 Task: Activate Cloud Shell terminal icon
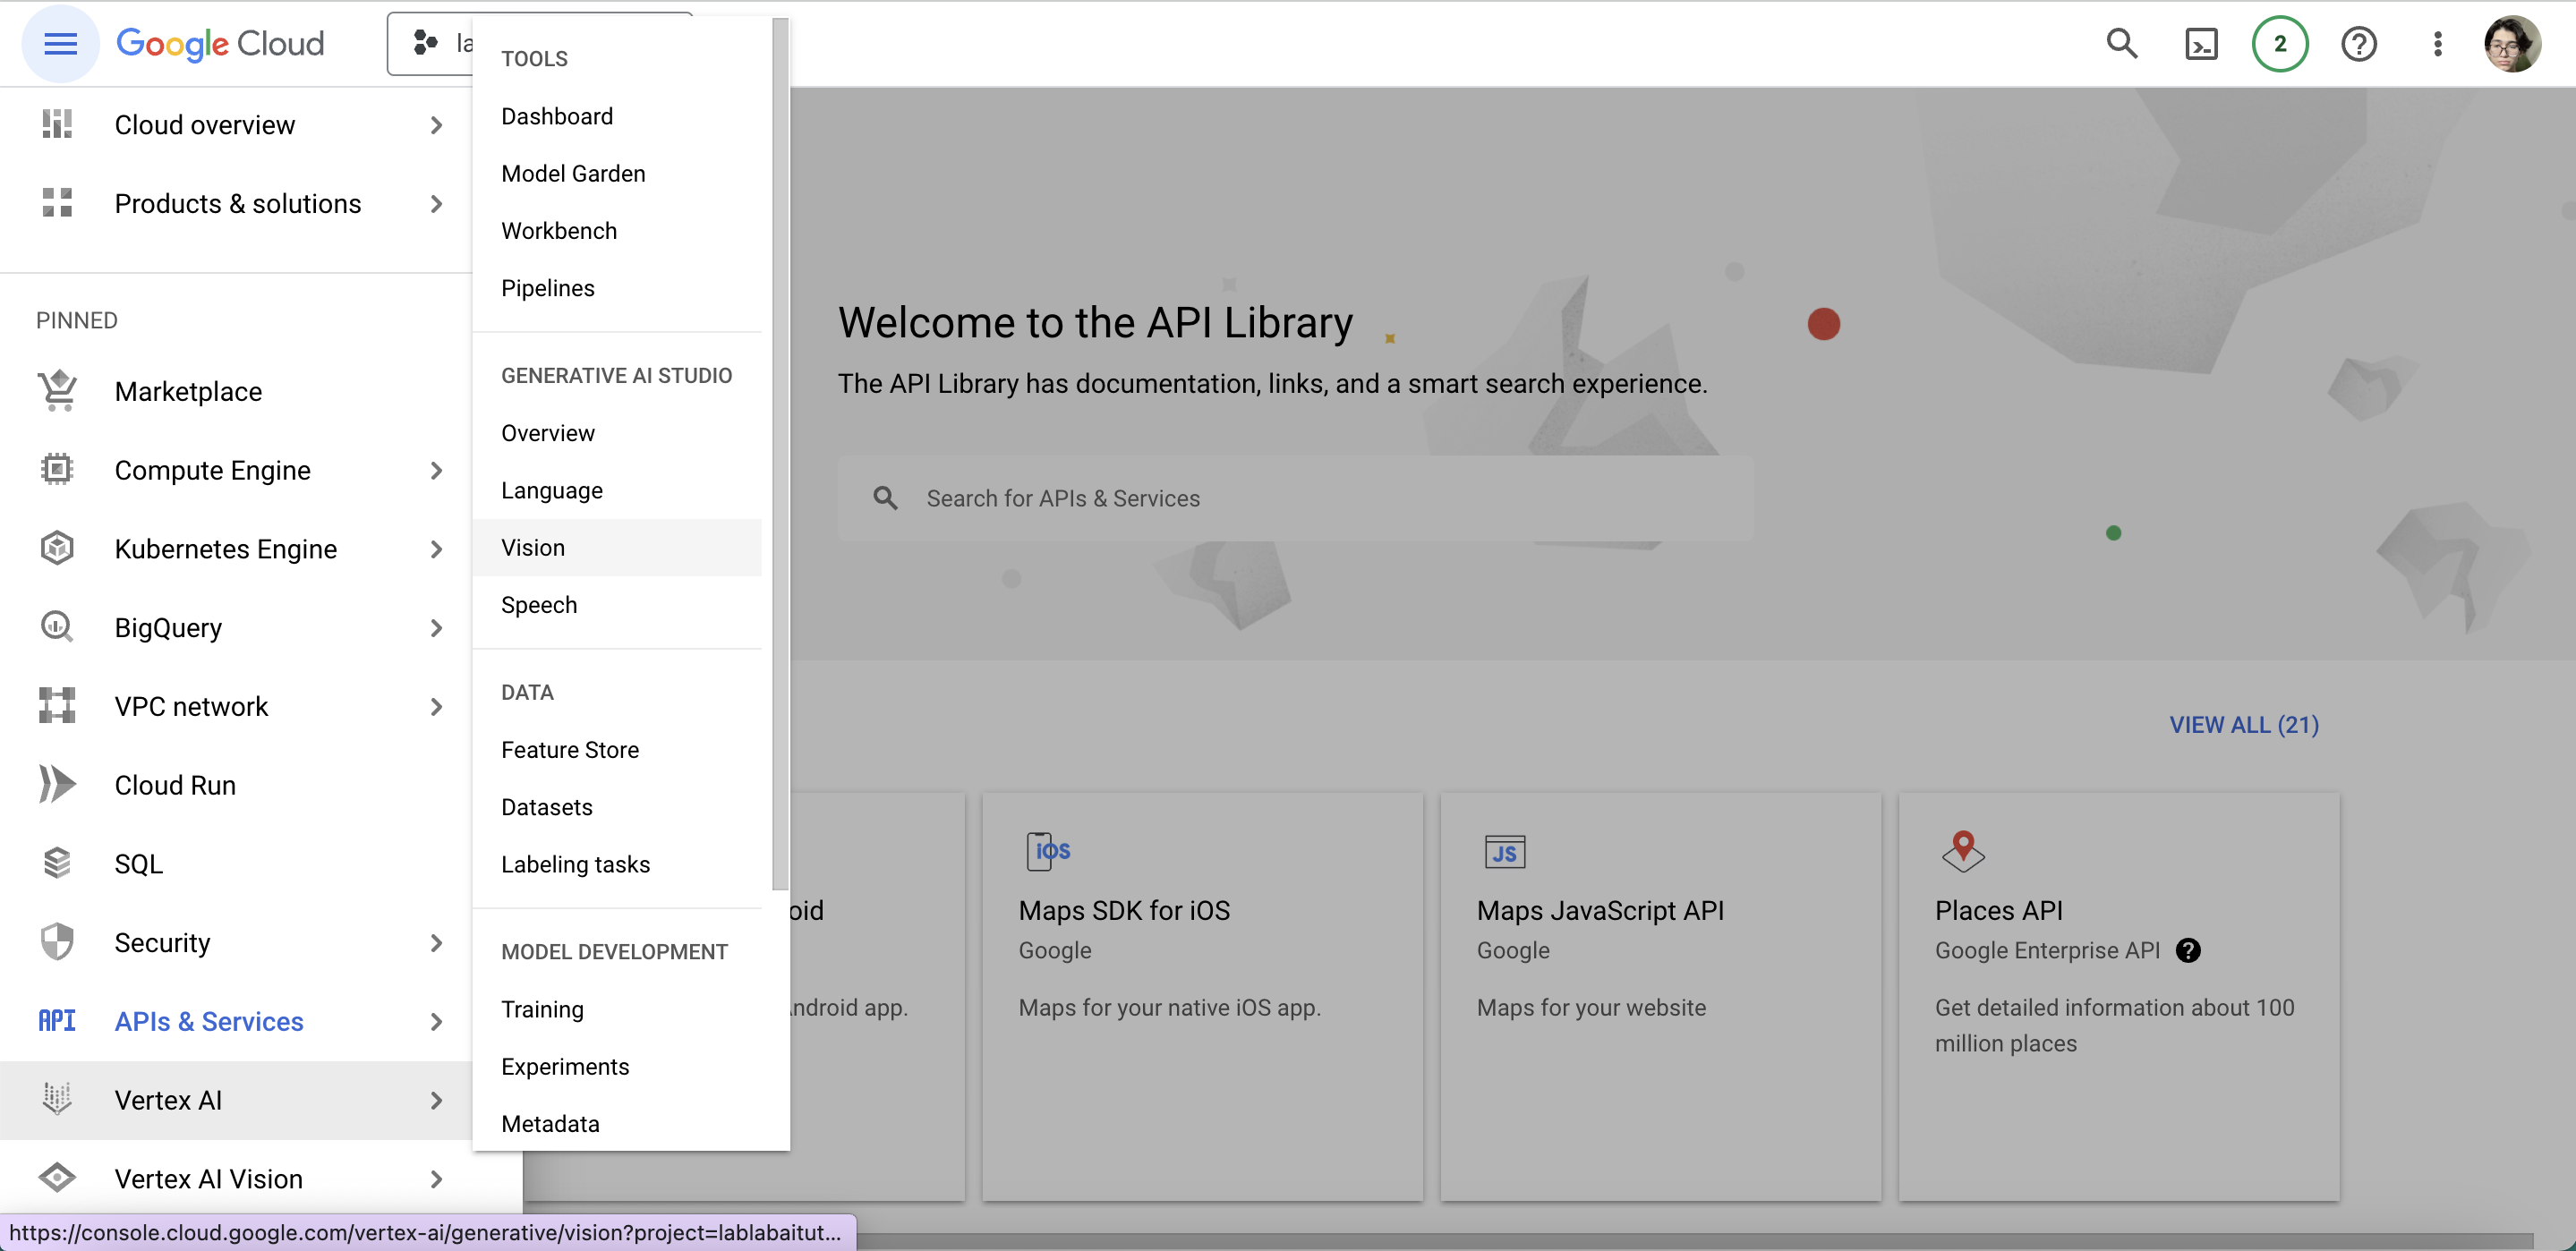(2201, 44)
